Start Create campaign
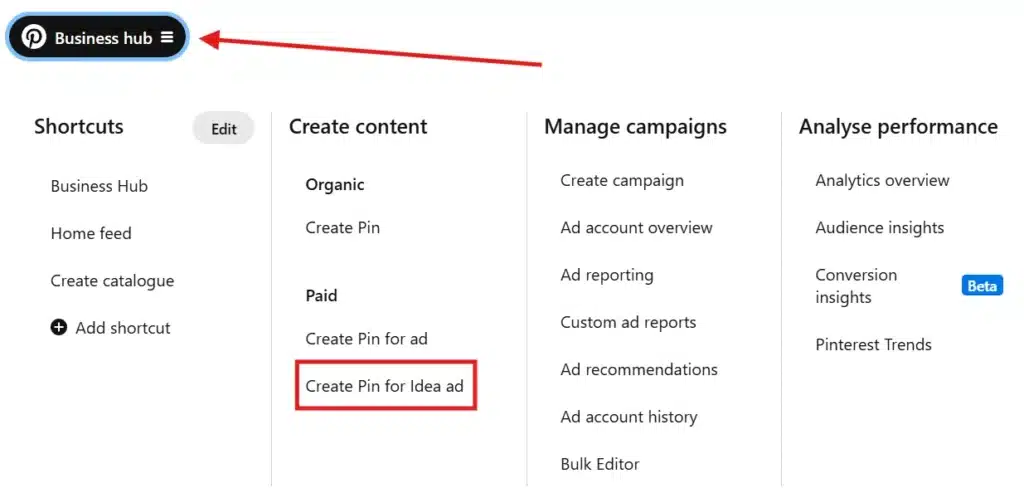 point(622,180)
